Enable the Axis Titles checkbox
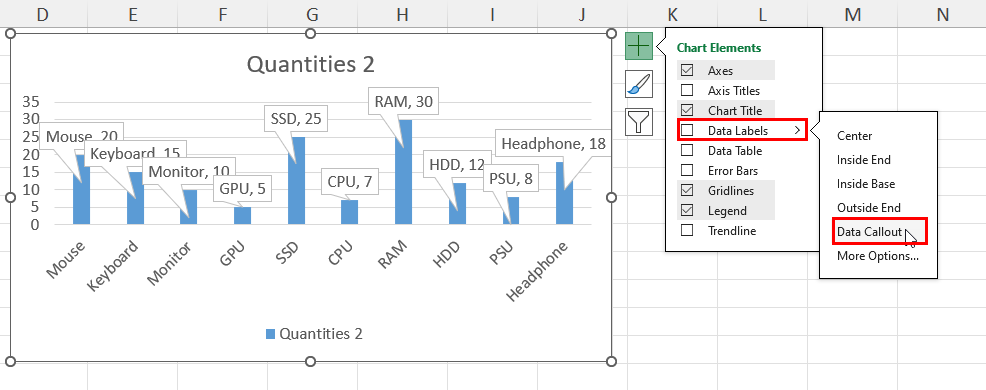 tap(687, 91)
